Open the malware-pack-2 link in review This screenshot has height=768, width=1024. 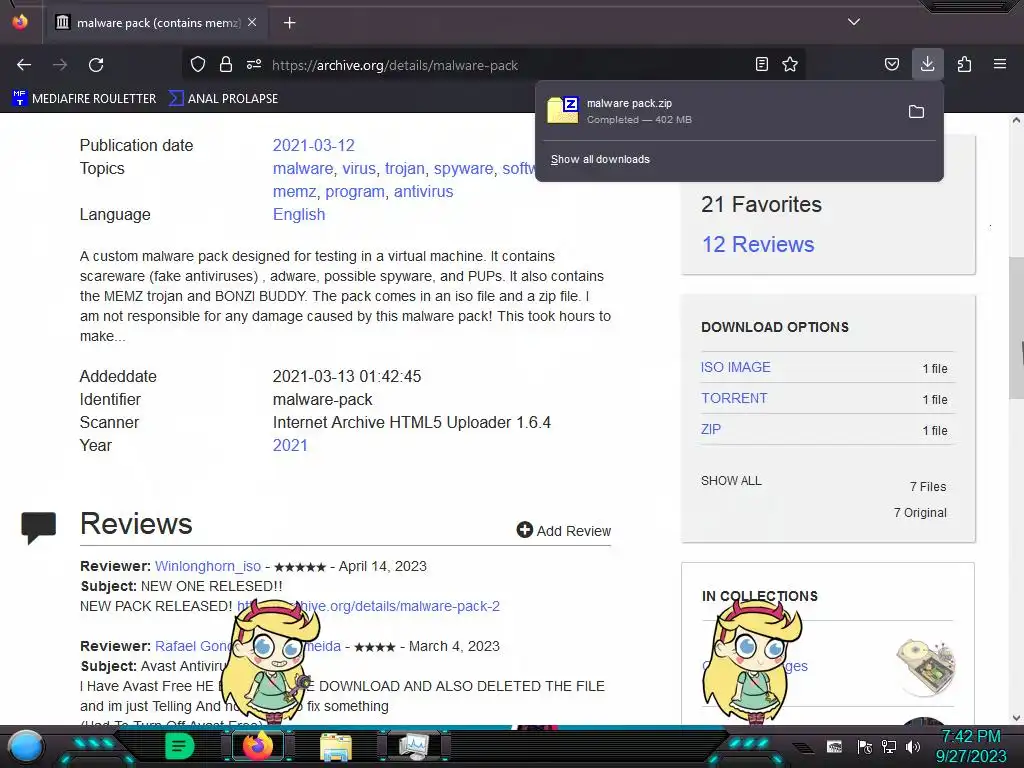click(x=405, y=606)
